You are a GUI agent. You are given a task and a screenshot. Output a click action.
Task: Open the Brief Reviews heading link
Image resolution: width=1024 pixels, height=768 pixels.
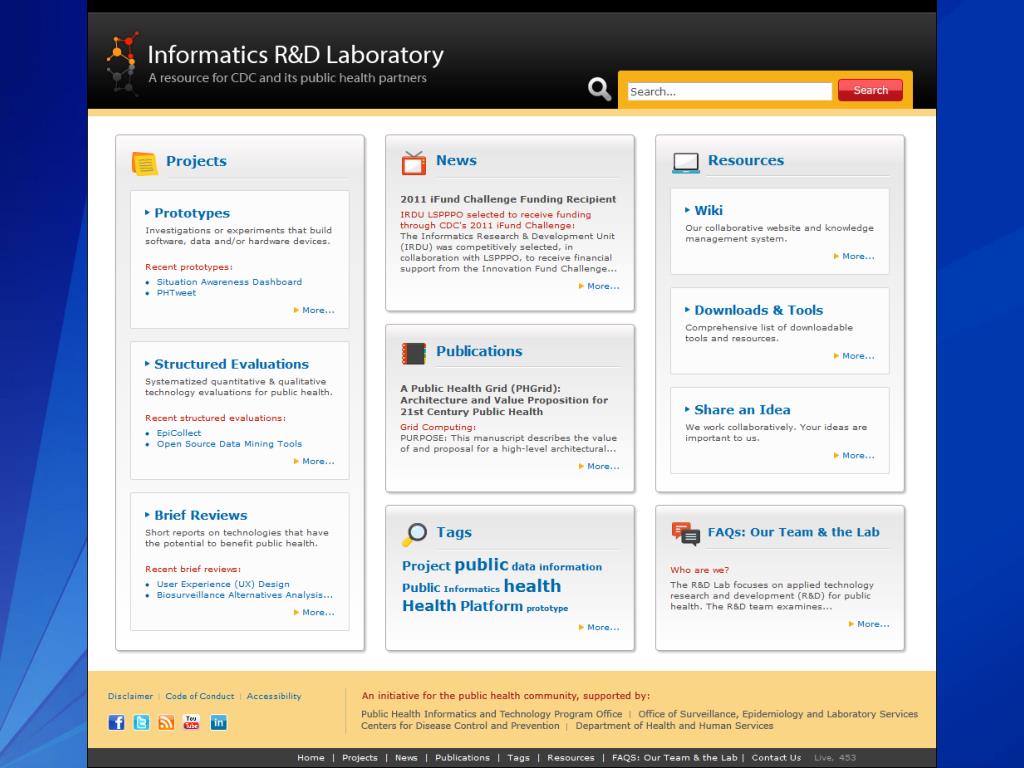(200, 515)
